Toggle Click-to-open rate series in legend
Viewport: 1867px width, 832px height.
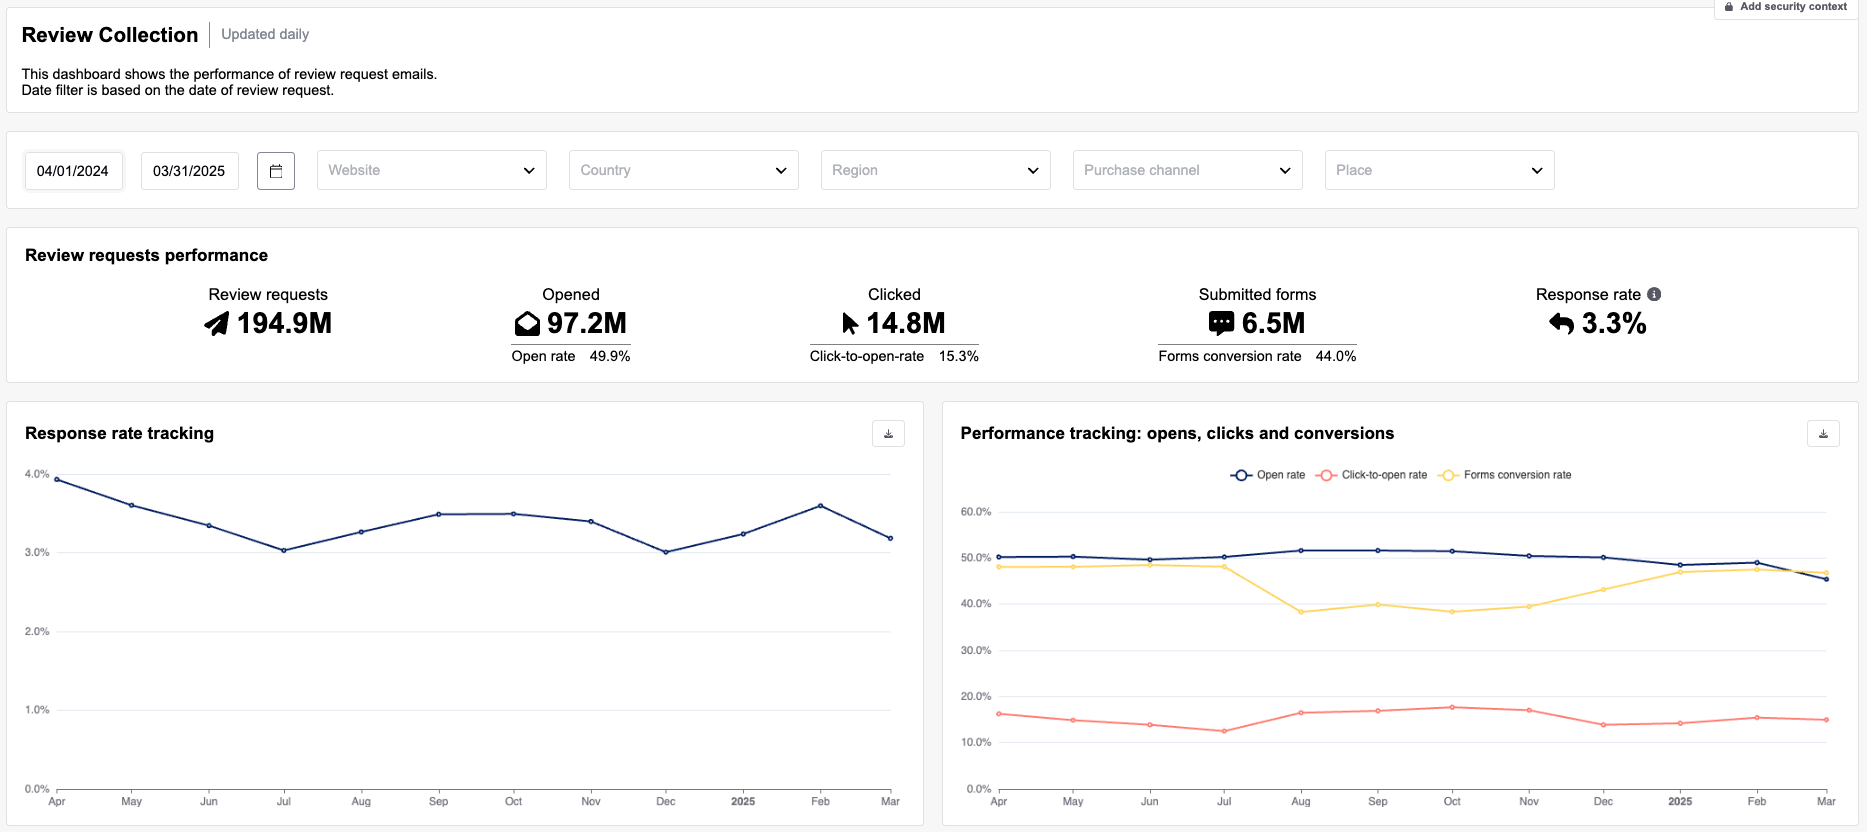click(x=1372, y=475)
